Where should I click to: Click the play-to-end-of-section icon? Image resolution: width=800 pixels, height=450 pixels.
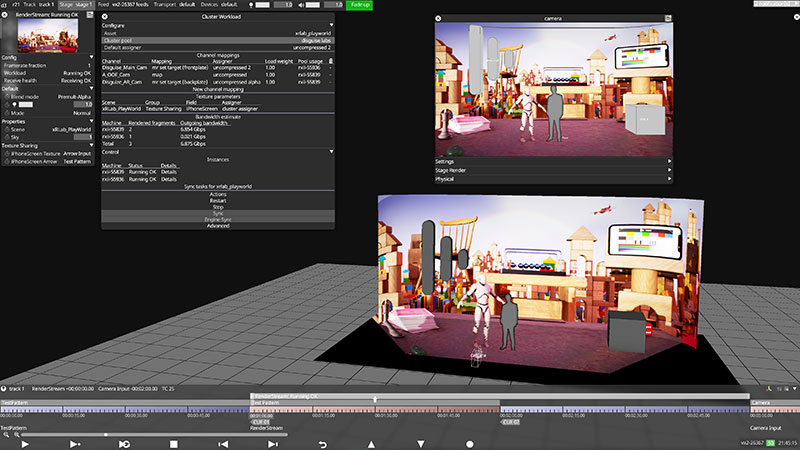[74, 444]
